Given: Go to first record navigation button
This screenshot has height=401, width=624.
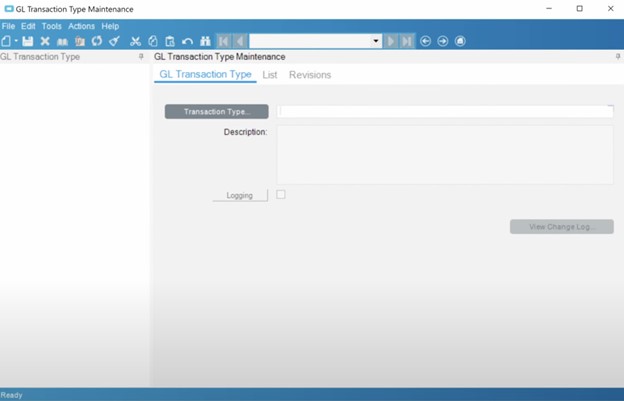Looking at the screenshot, I should tap(223, 41).
